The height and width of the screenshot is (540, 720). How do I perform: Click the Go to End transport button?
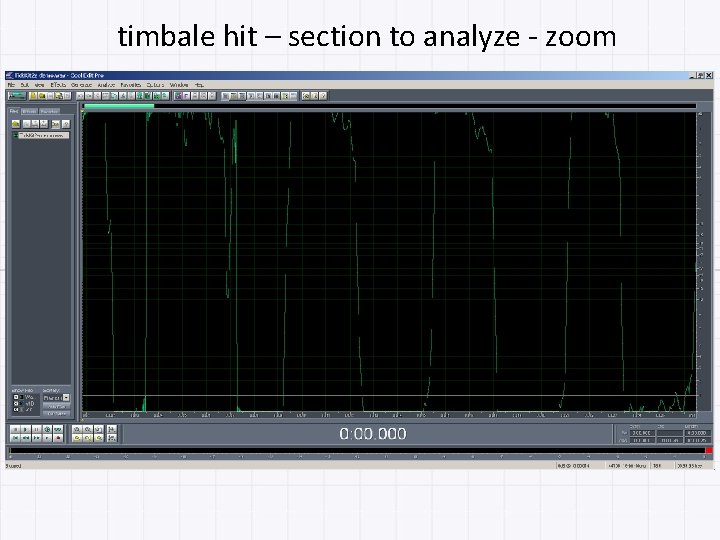click(48, 438)
